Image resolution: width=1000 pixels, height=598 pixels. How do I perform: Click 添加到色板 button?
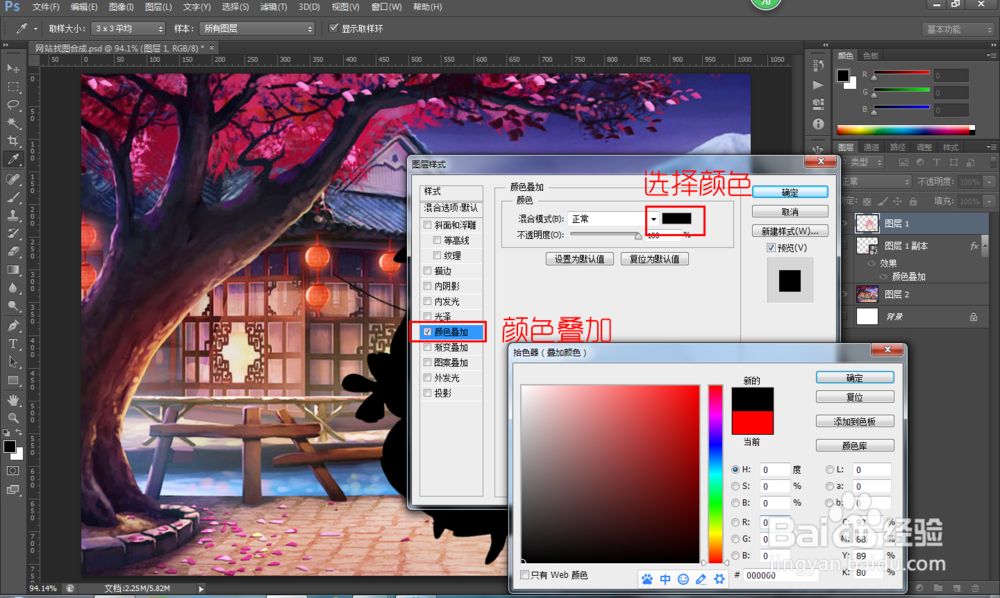pos(855,421)
